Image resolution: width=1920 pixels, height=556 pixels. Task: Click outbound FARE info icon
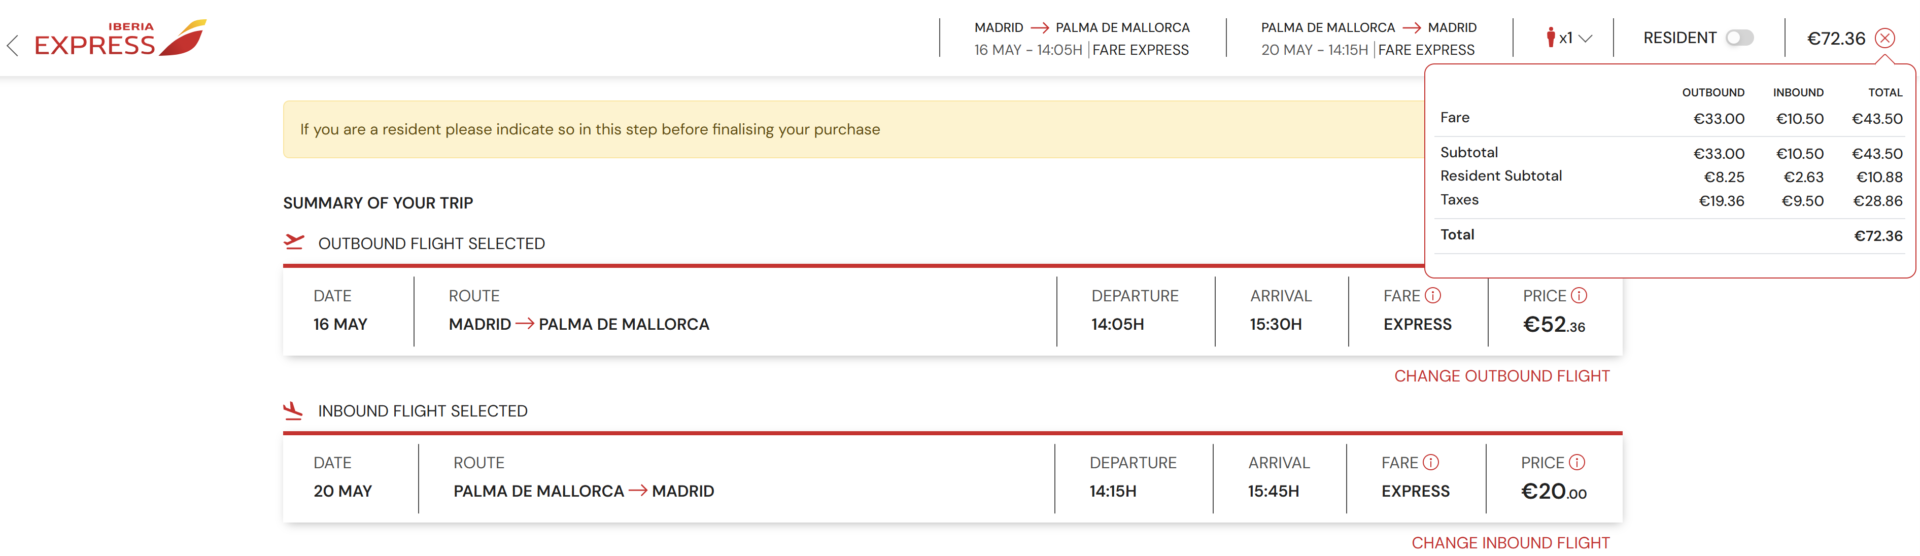pos(1433,295)
